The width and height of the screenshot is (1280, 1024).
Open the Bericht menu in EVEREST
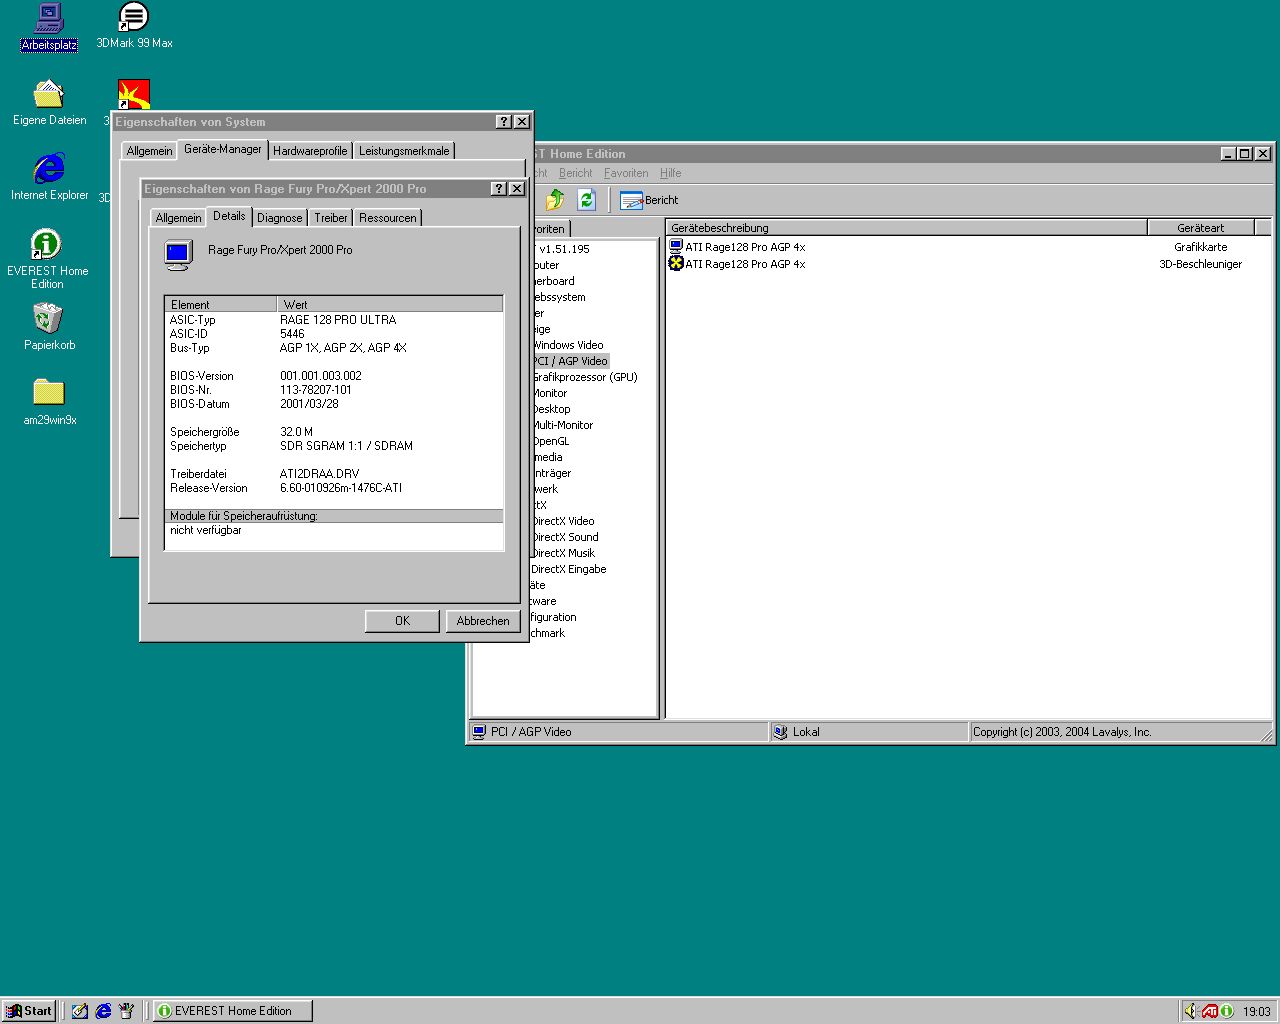pos(575,173)
